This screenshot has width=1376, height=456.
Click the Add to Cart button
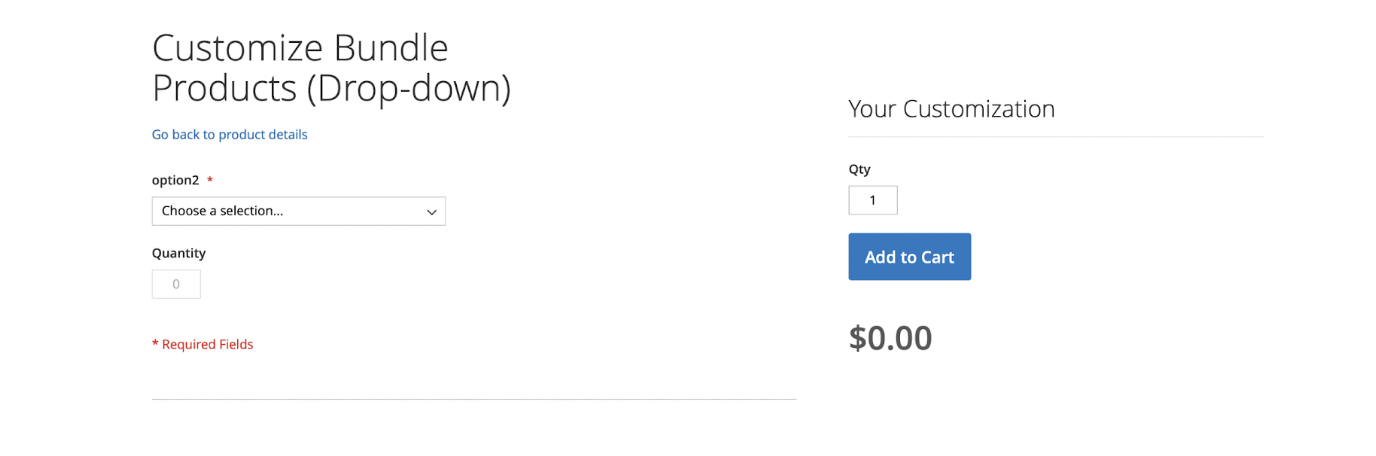click(x=909, y=257)
